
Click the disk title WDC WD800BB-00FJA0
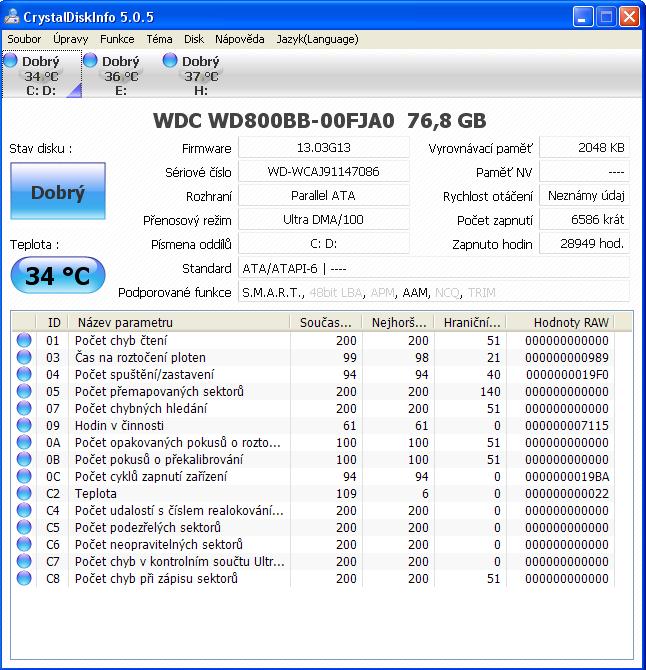(273, 121)
